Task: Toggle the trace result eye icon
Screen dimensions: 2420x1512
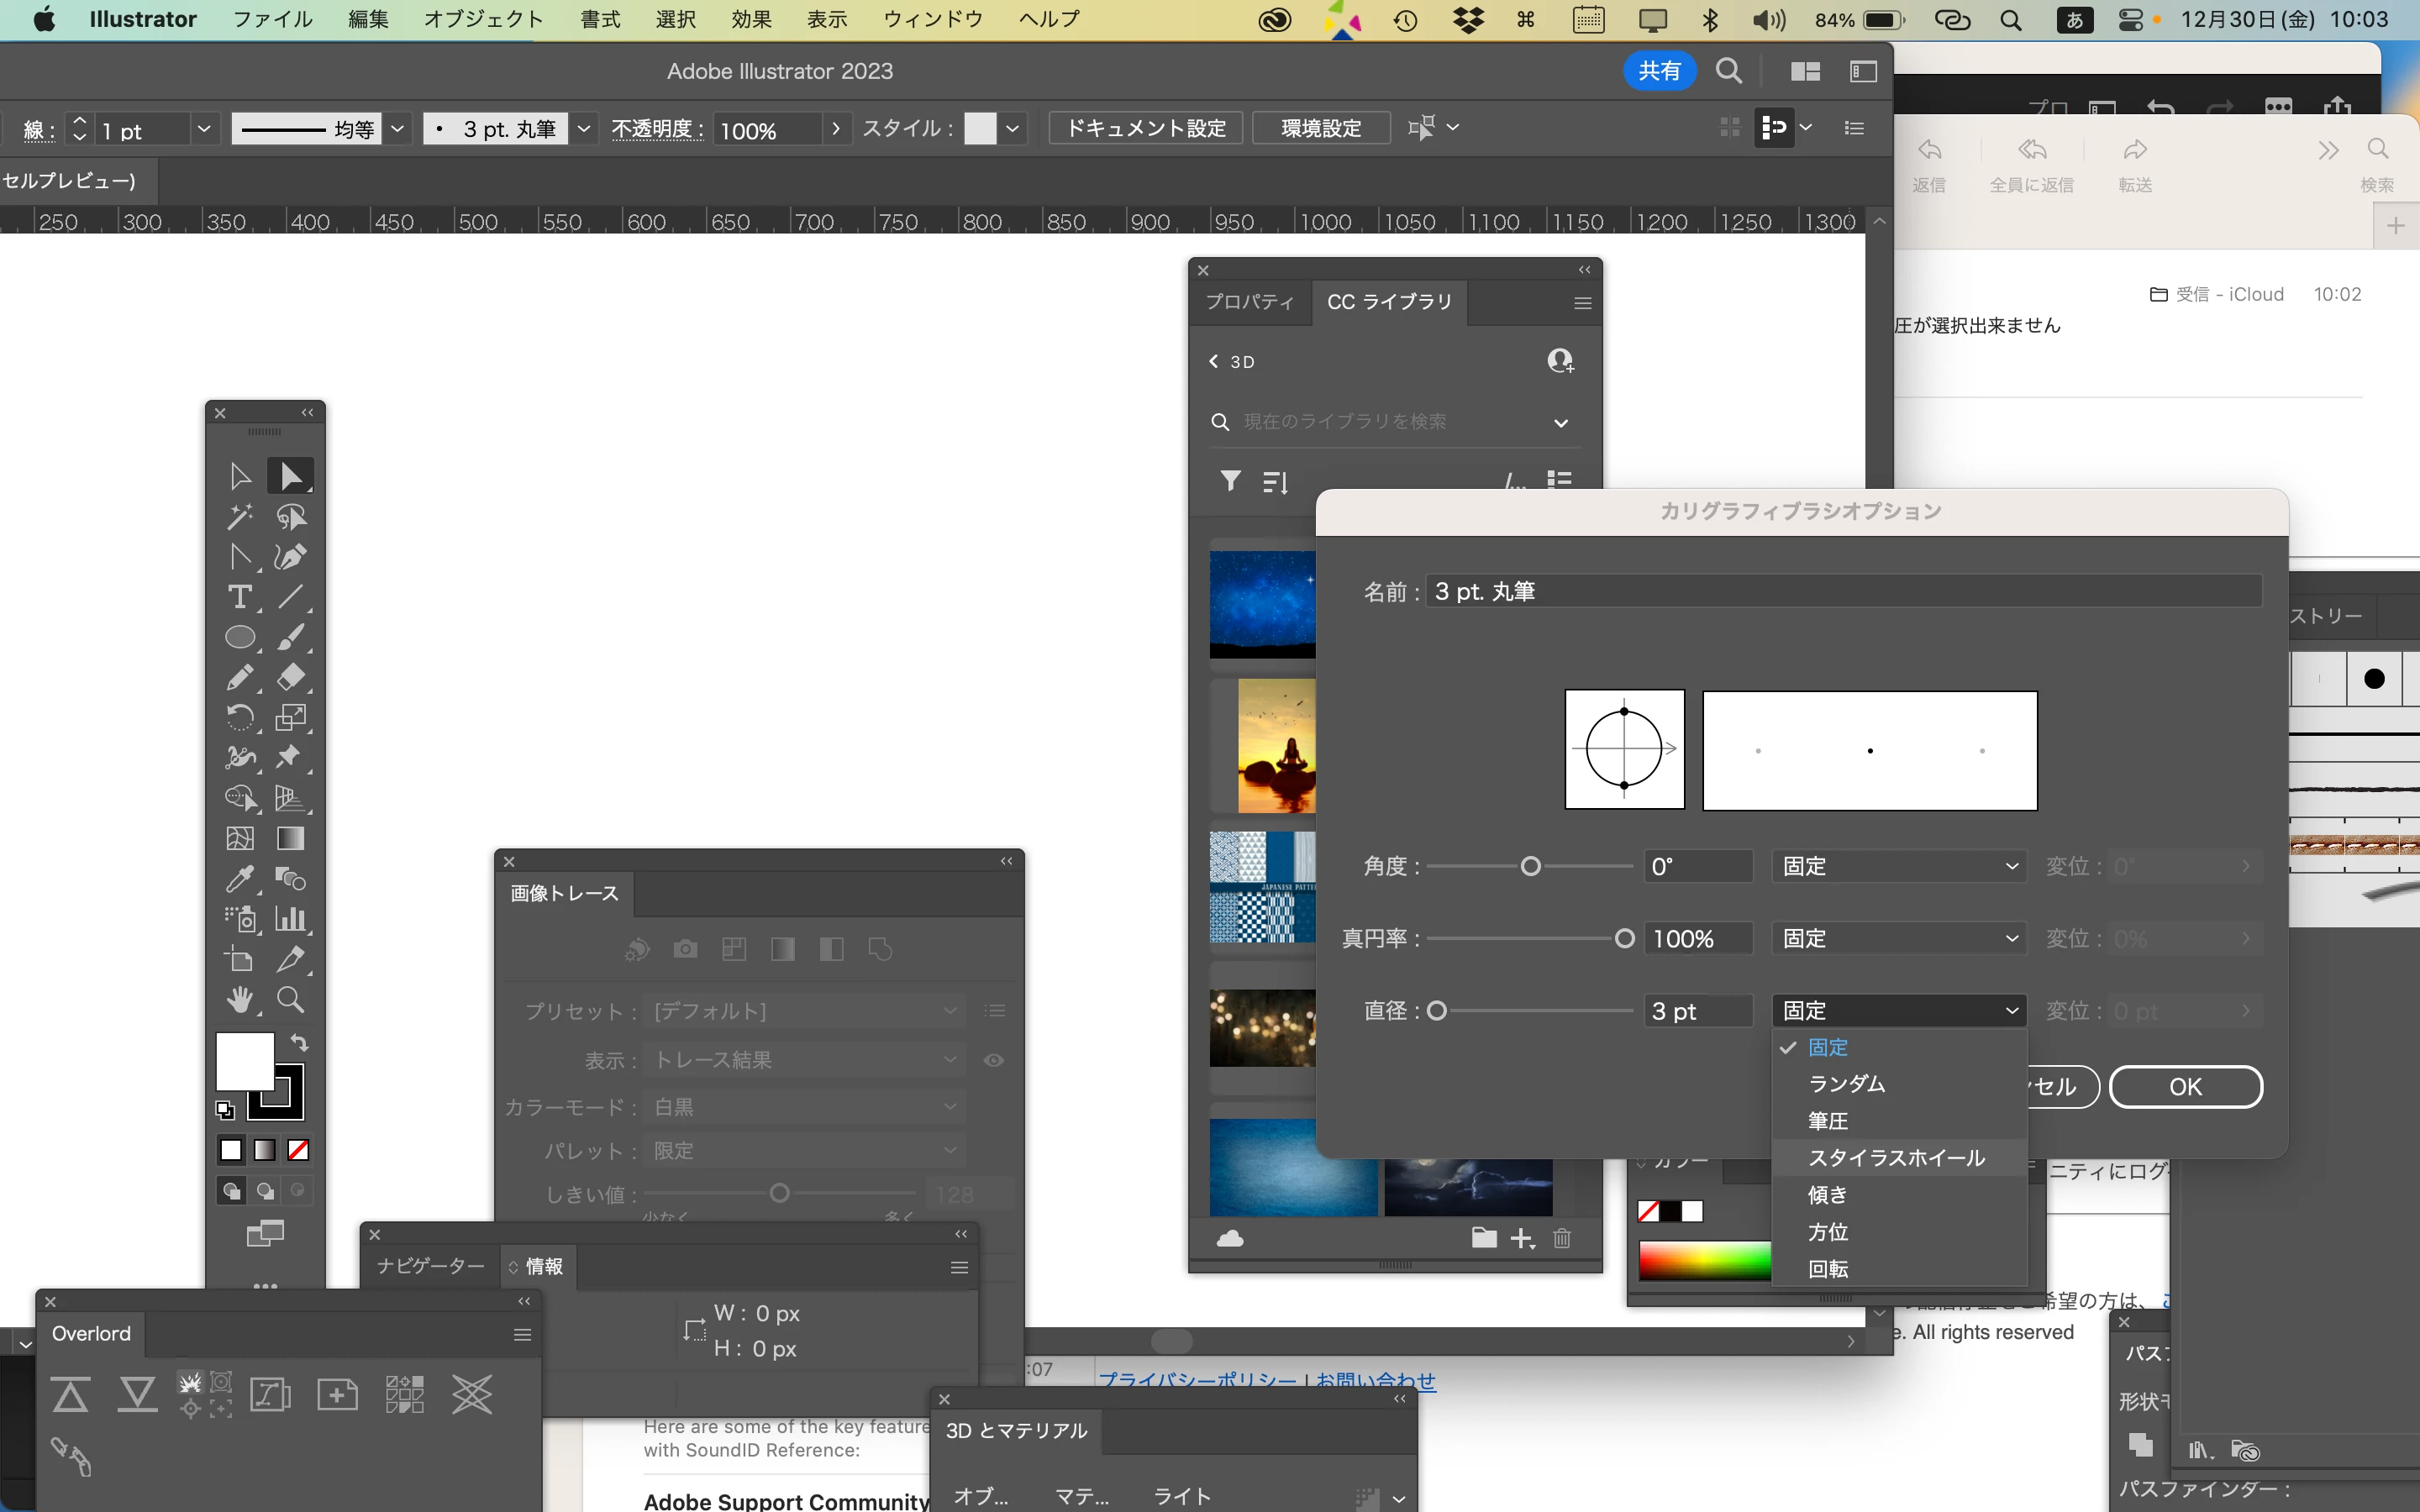Action: [993, 1060]
